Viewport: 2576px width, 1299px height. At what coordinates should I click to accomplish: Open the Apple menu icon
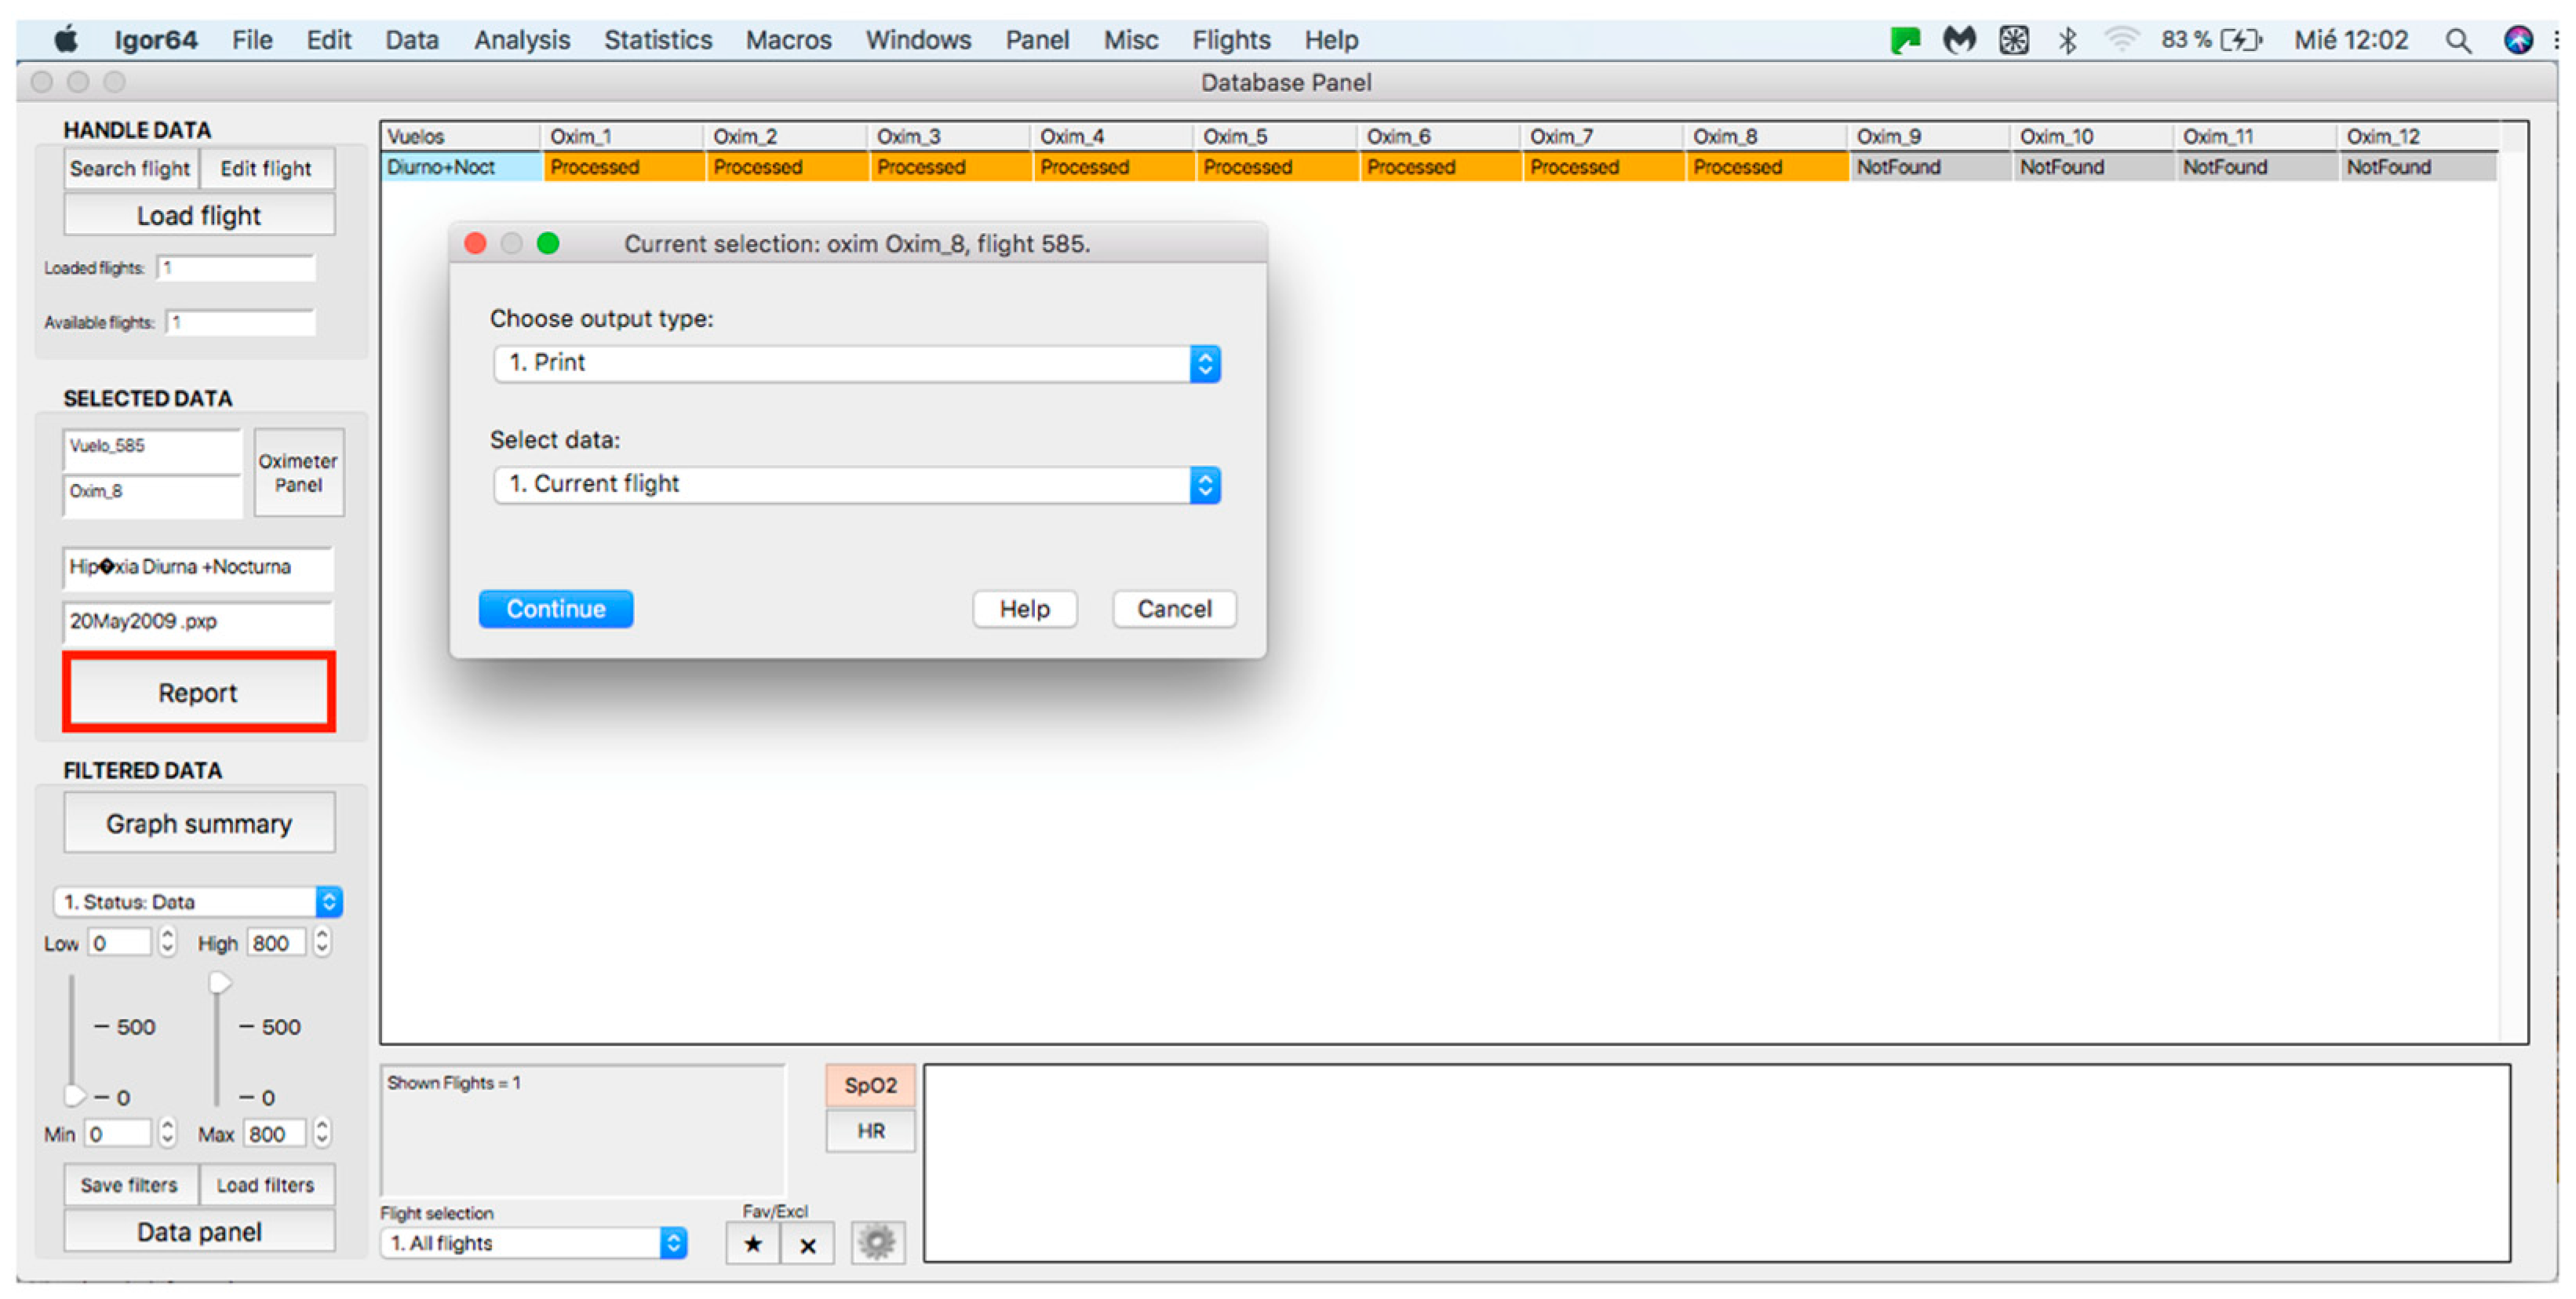pos(66,40)
